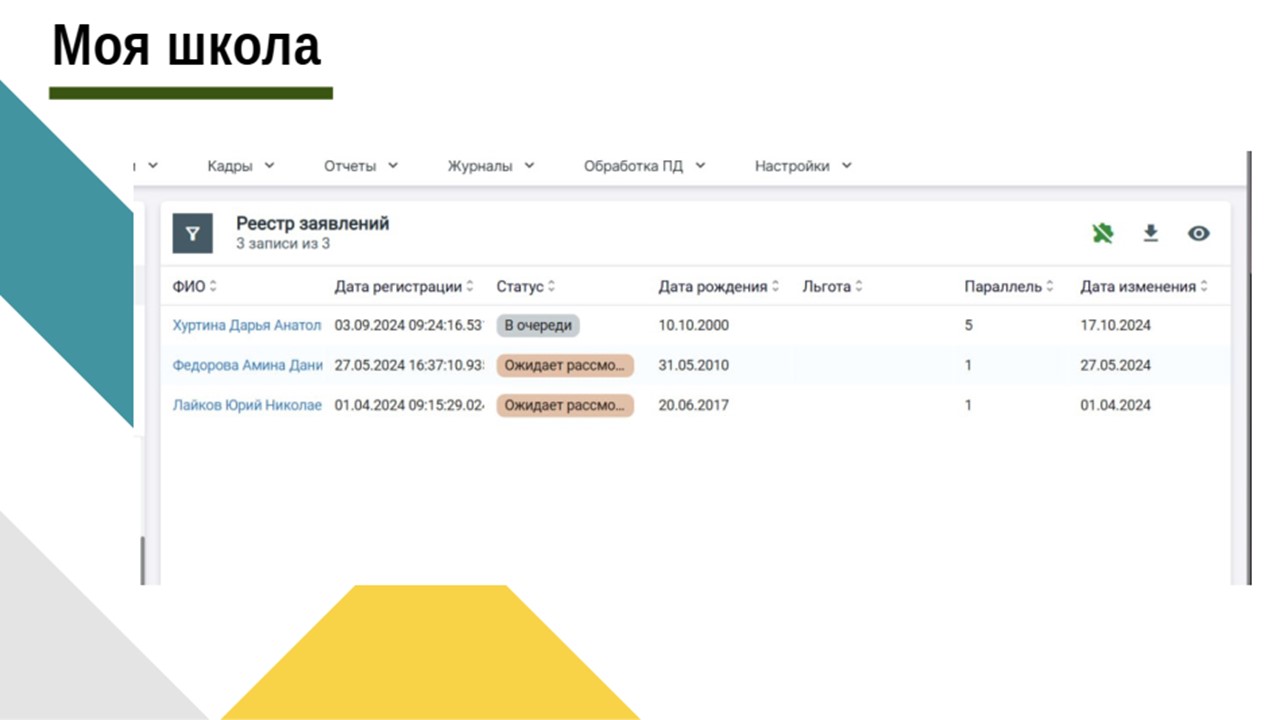The image size is (1280, 720).
Task: Open the filter panel icon
Action: [x=192, y=233]
